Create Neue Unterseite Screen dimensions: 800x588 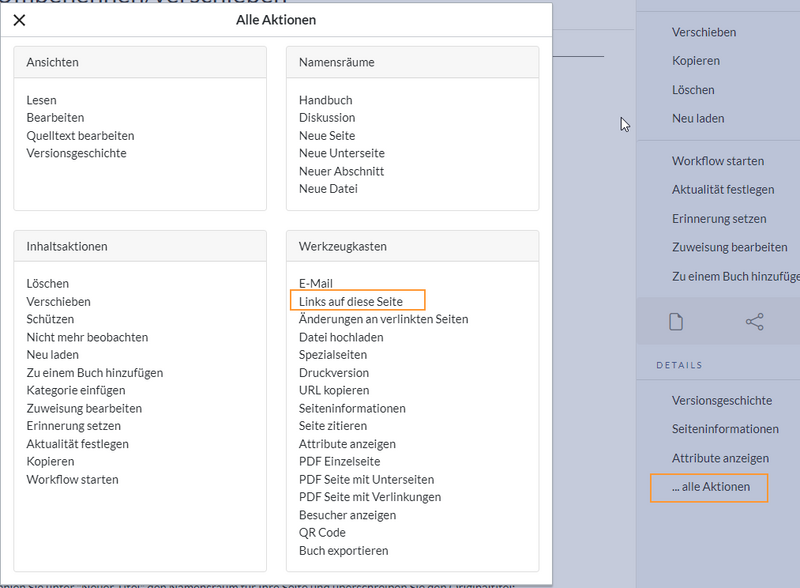click(x=342, y=153)
